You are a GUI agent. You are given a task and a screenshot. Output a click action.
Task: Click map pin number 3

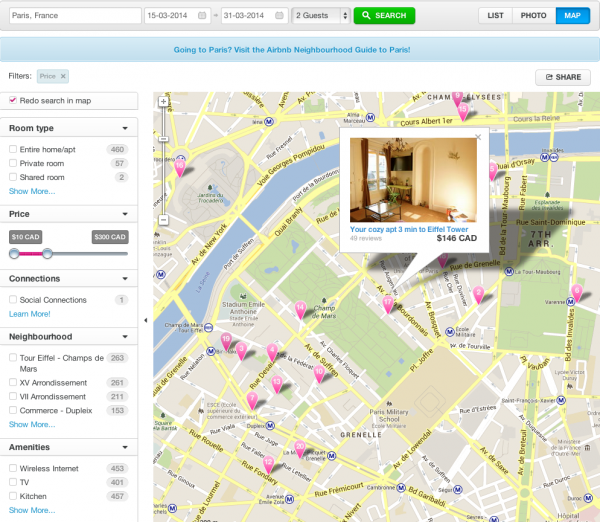(241, 351)
